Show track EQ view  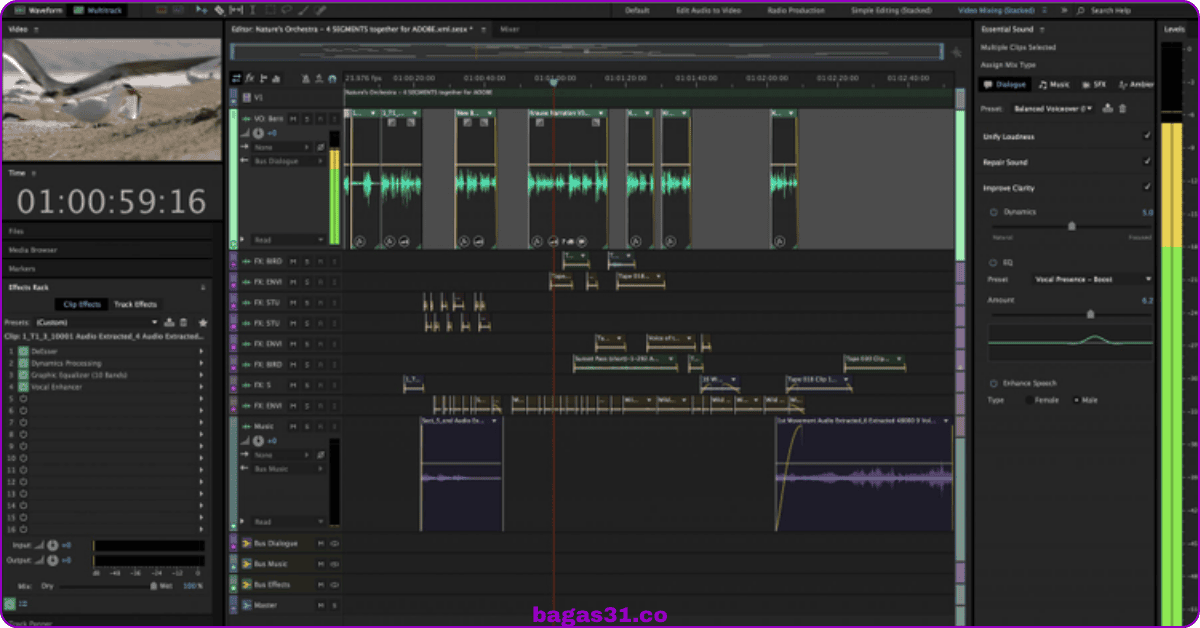point(276,78)
